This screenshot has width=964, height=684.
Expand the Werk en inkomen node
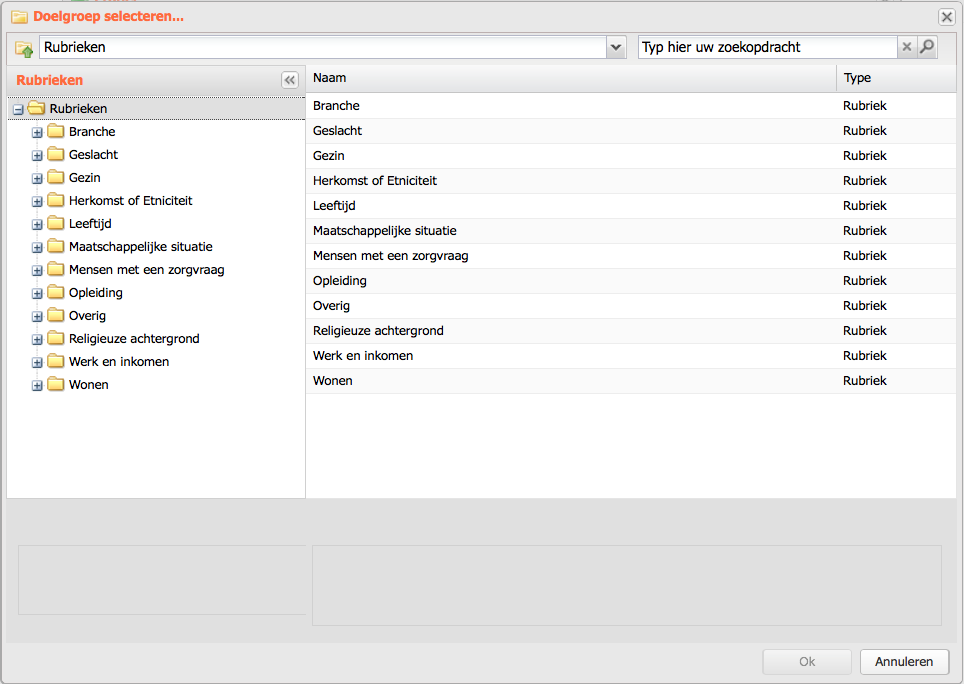pyautogui.click(x=37, y=363)
